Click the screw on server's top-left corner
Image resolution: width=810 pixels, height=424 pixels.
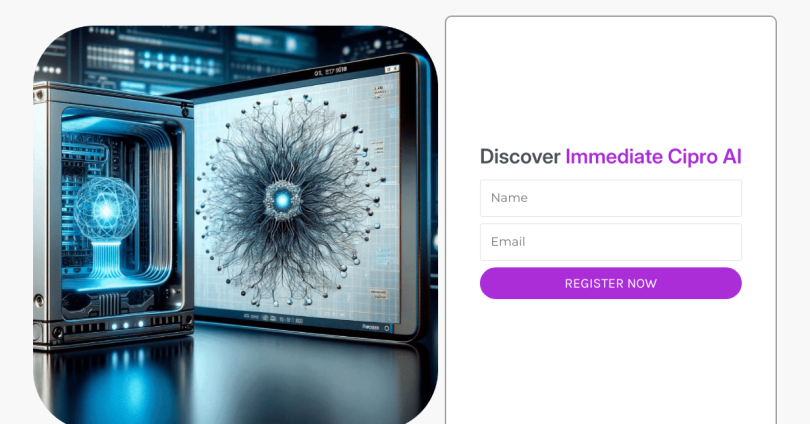pos(39,95)
